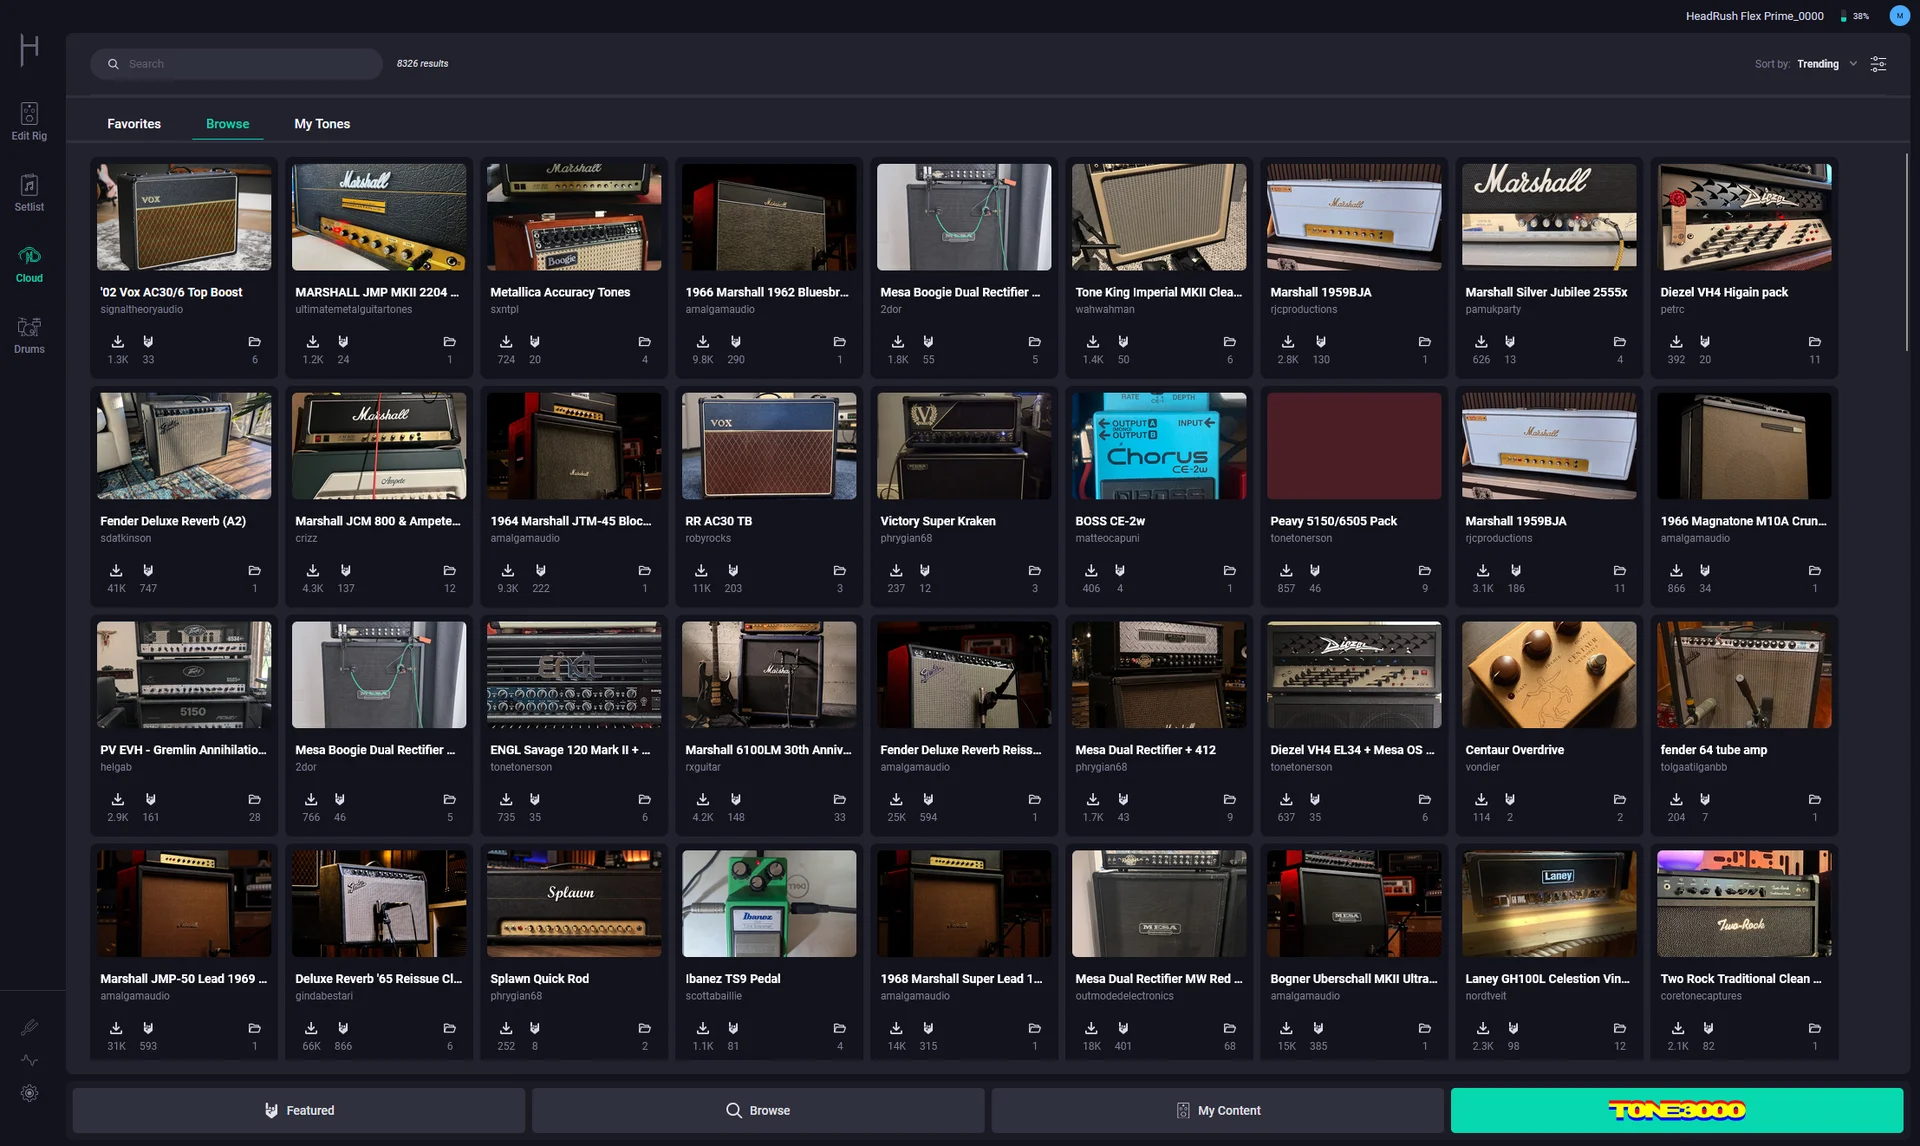This screenshot has height=1146, width=1920.
Task: Open the settings gear in the sidebar
Action: click(x=29, y=1093)
